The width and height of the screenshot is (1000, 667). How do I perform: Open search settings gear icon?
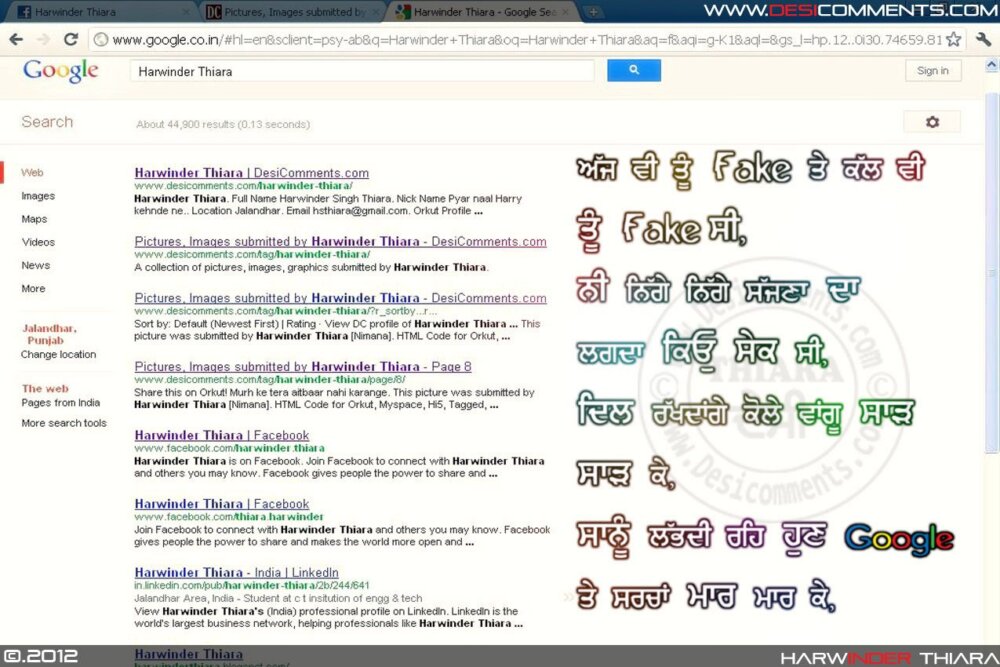[x=932, y=122]
